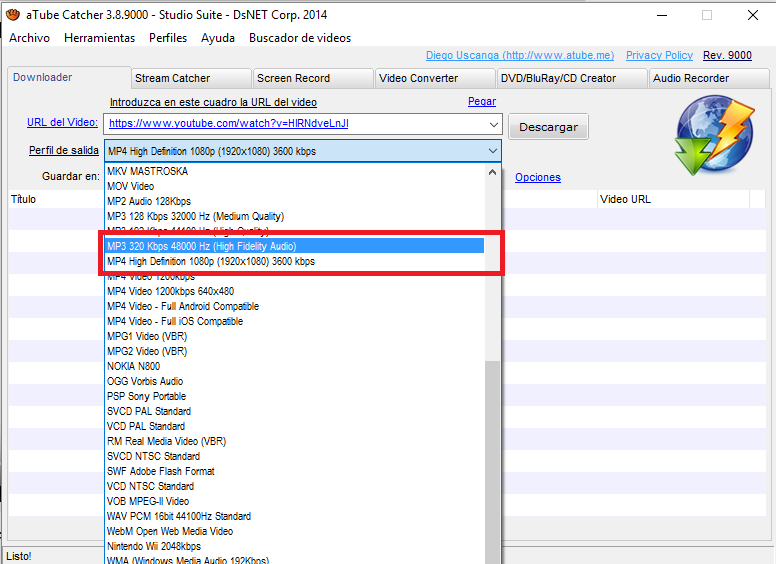Open the Archivo menu
Screen dimensions: 776x564
pos(29,38)
